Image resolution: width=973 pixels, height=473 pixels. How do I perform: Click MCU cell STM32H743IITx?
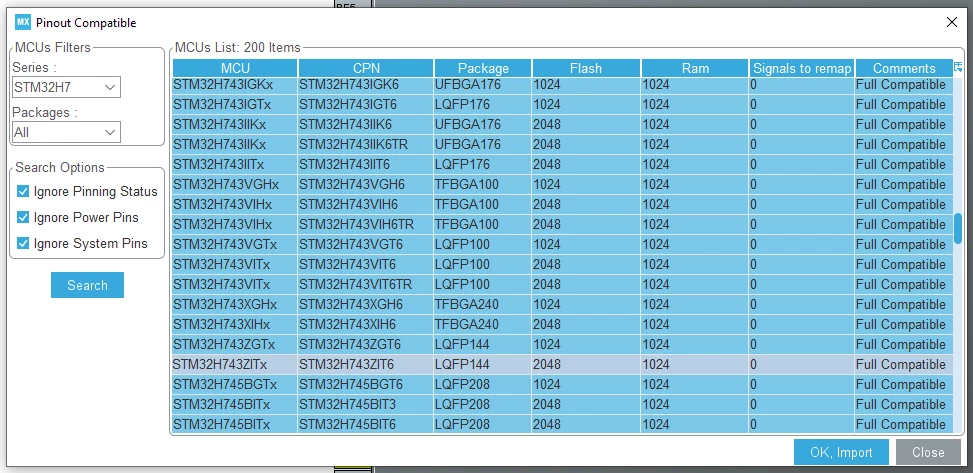pyautogui.click(x=235, y=164)
